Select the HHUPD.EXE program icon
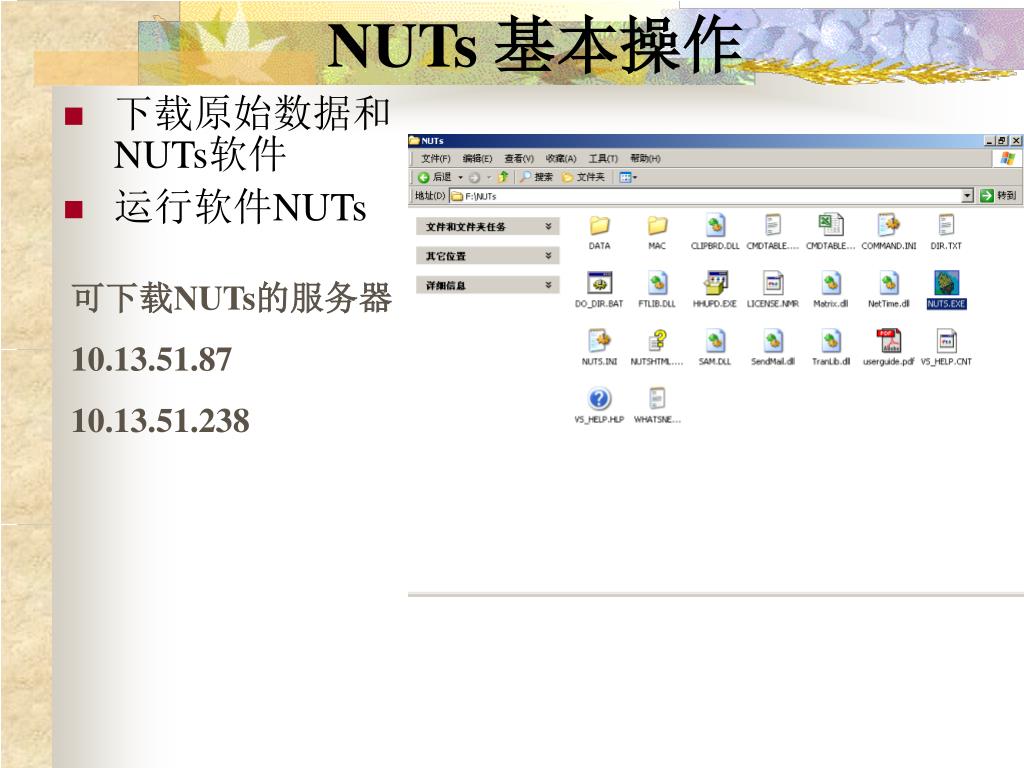Screen dimensions: 1024x768 click(715, 283)
